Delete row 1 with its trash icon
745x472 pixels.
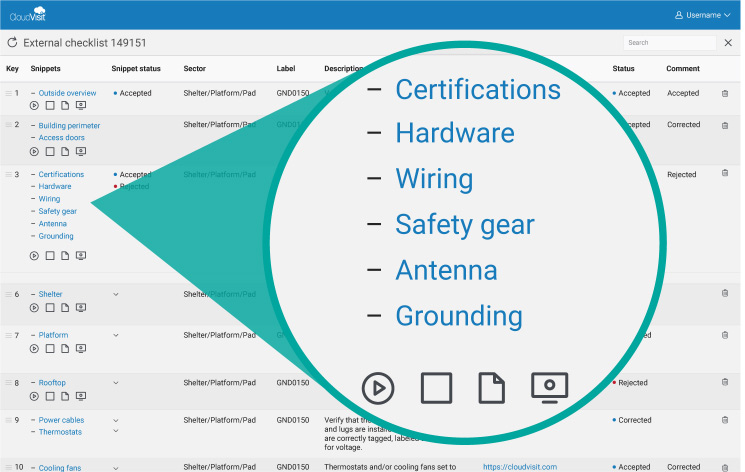coord(725,93)
